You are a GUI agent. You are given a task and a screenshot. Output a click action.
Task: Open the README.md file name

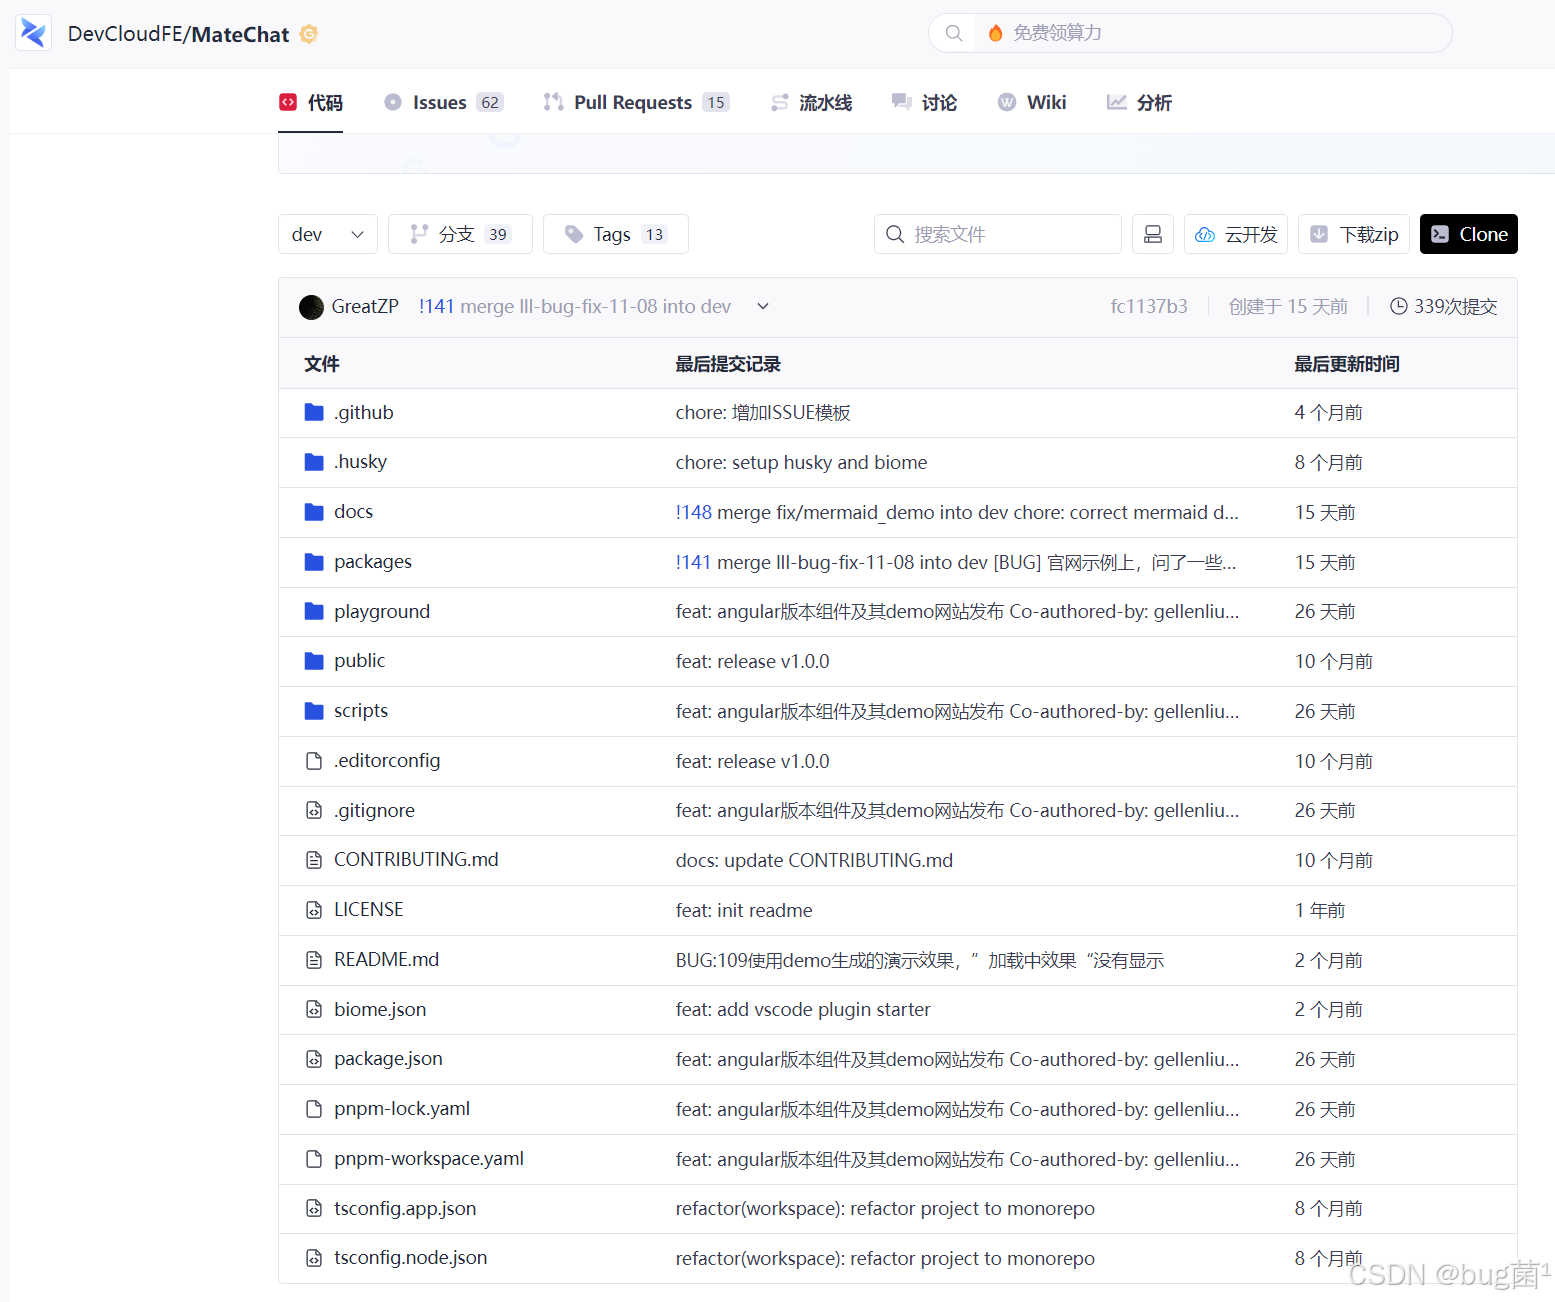(386, 960)
